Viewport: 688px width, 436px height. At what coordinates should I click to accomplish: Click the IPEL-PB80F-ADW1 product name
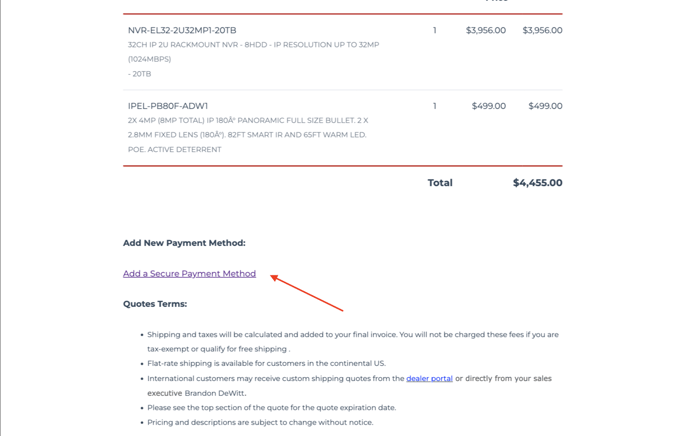tap(168, 106)
